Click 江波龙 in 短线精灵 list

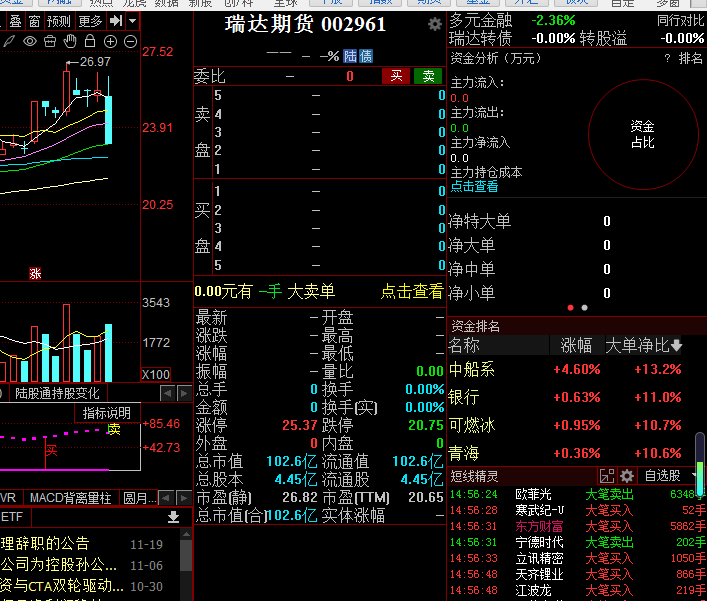click(x=533, y=590)
